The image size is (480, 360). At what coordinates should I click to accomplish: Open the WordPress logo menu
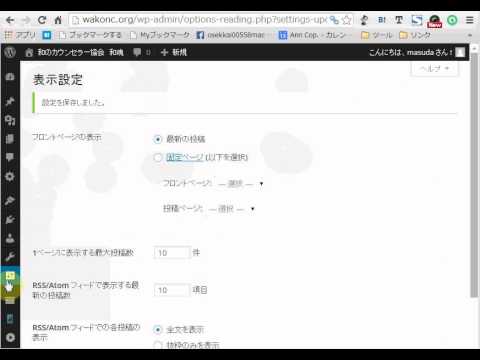10,52
